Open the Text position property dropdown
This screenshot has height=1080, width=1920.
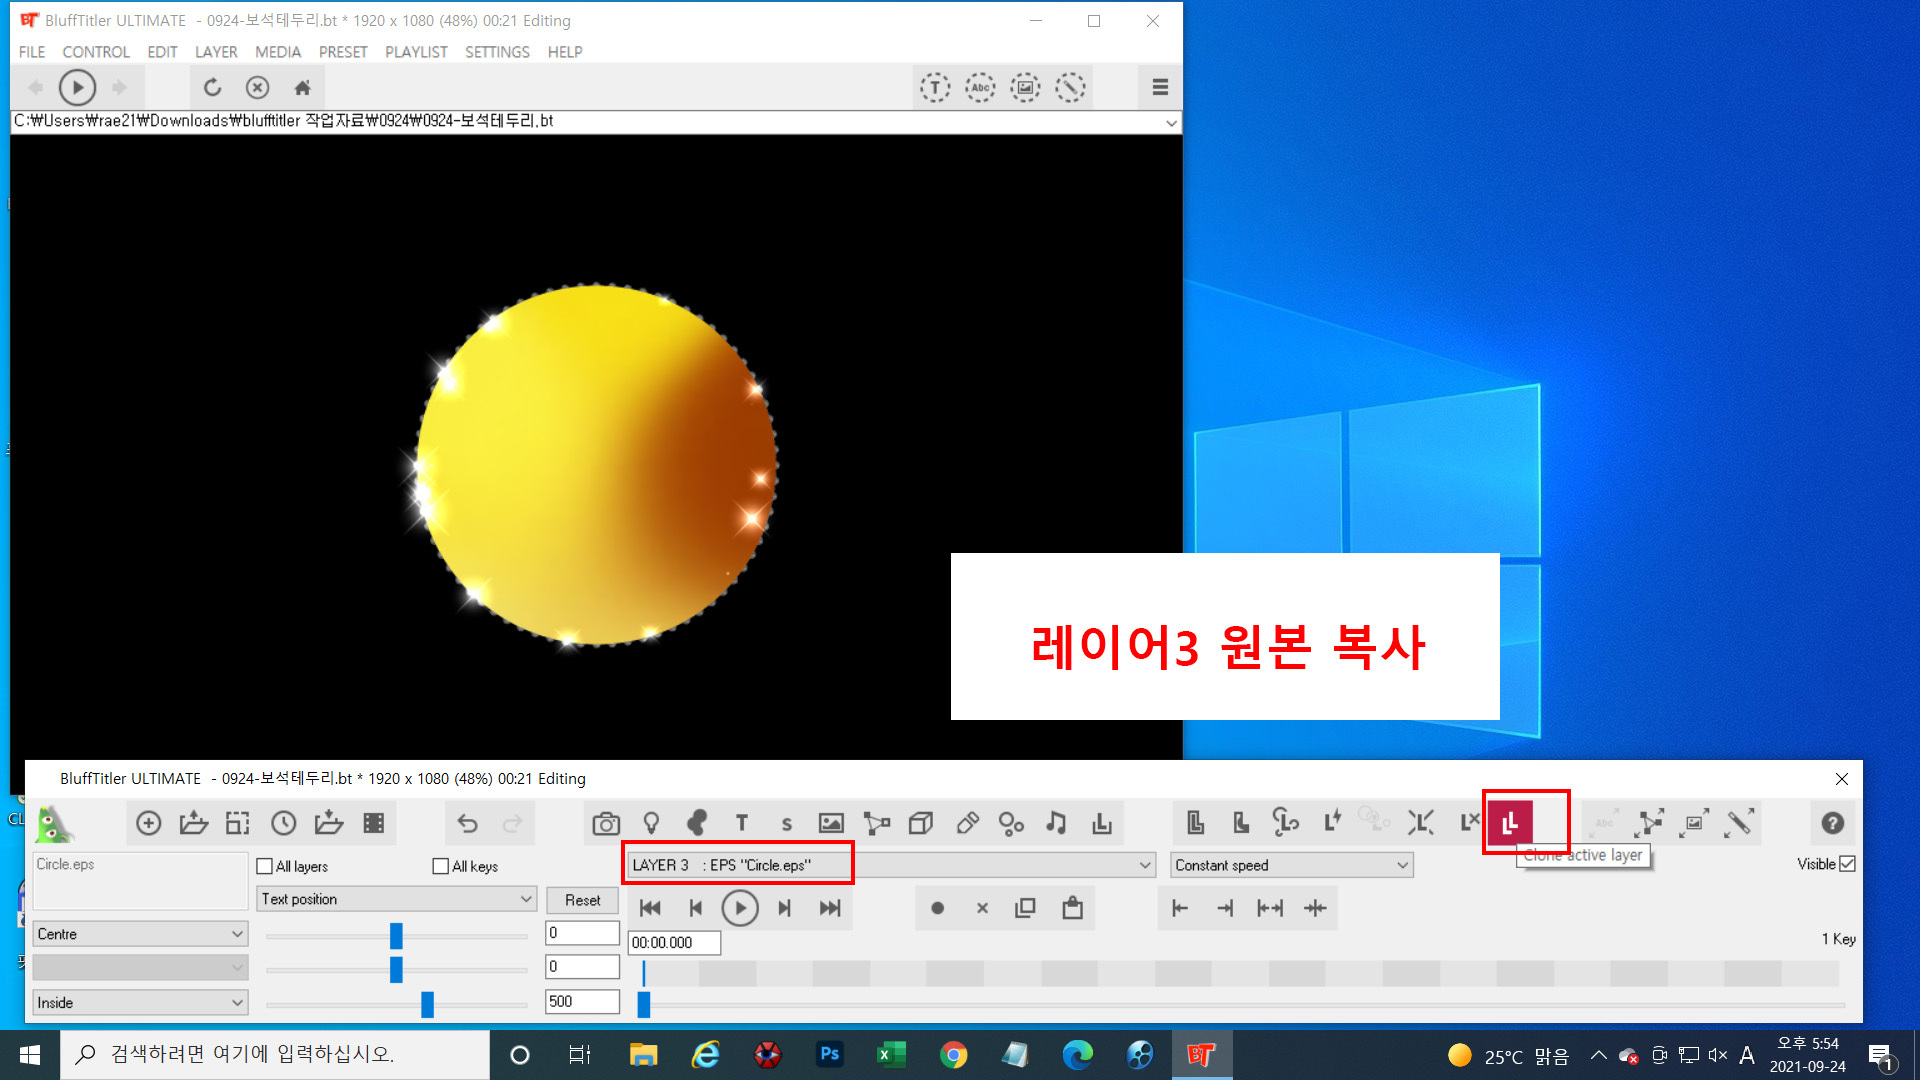[x=526, y=899]
